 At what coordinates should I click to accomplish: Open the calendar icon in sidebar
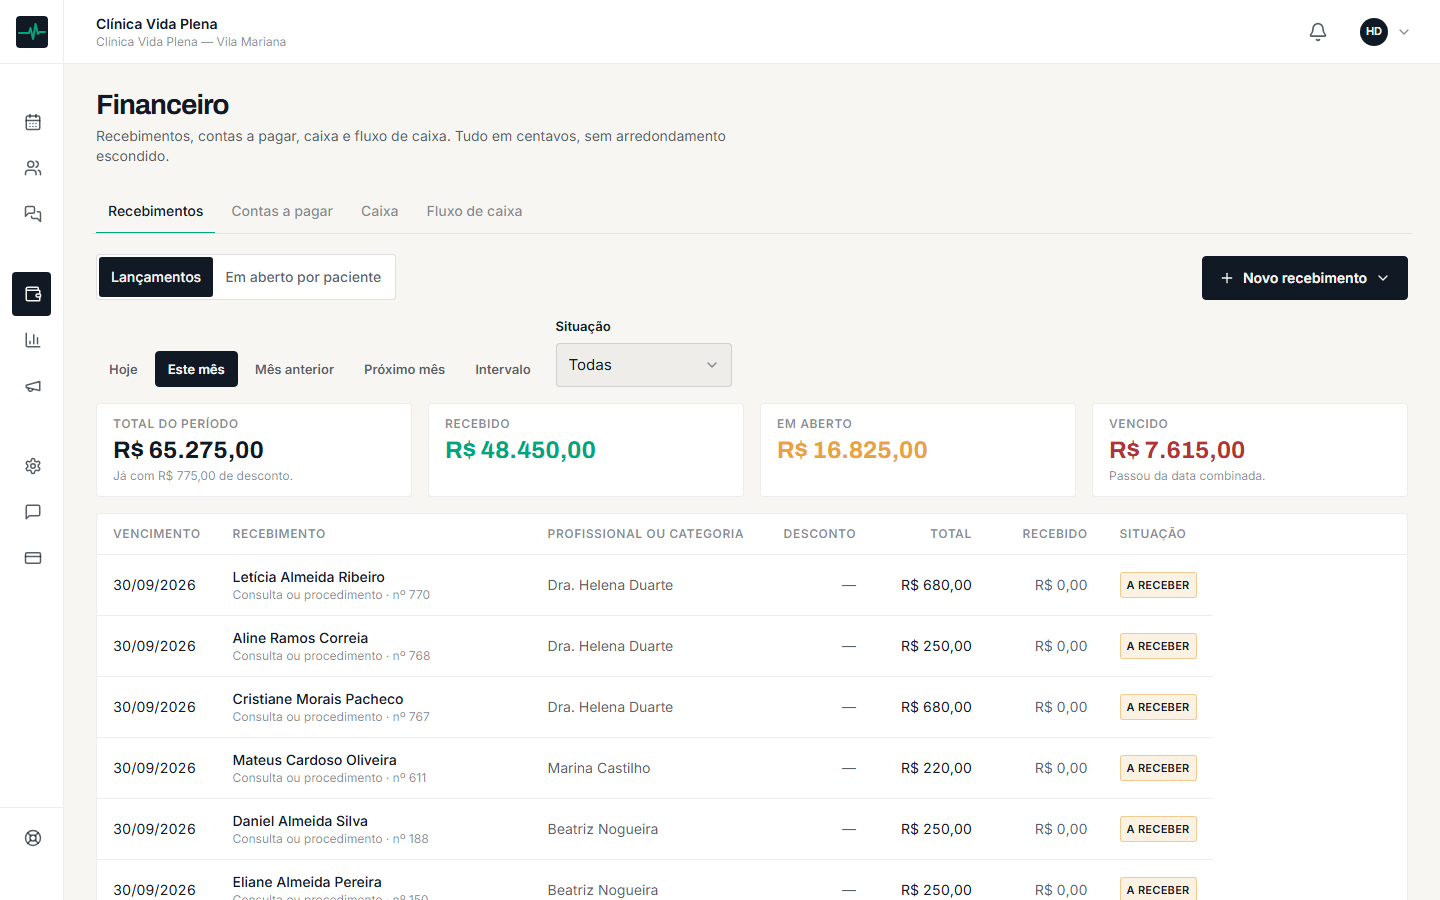33,122
